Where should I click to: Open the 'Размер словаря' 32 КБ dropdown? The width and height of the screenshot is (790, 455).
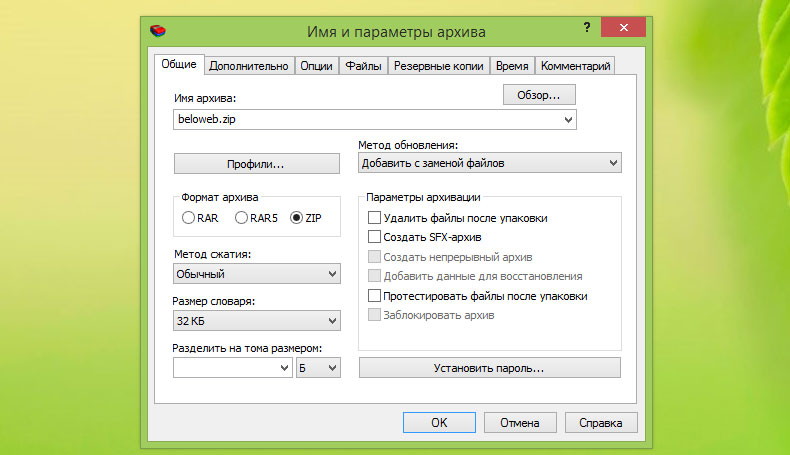257,320
